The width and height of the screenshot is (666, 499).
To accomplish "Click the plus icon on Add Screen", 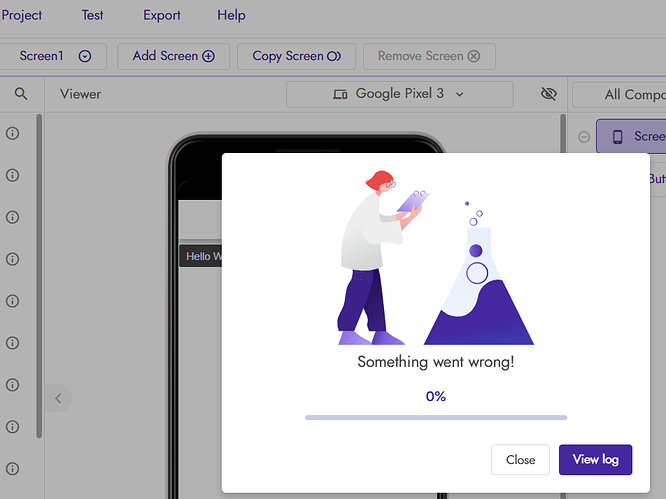I will click(209, 57).
